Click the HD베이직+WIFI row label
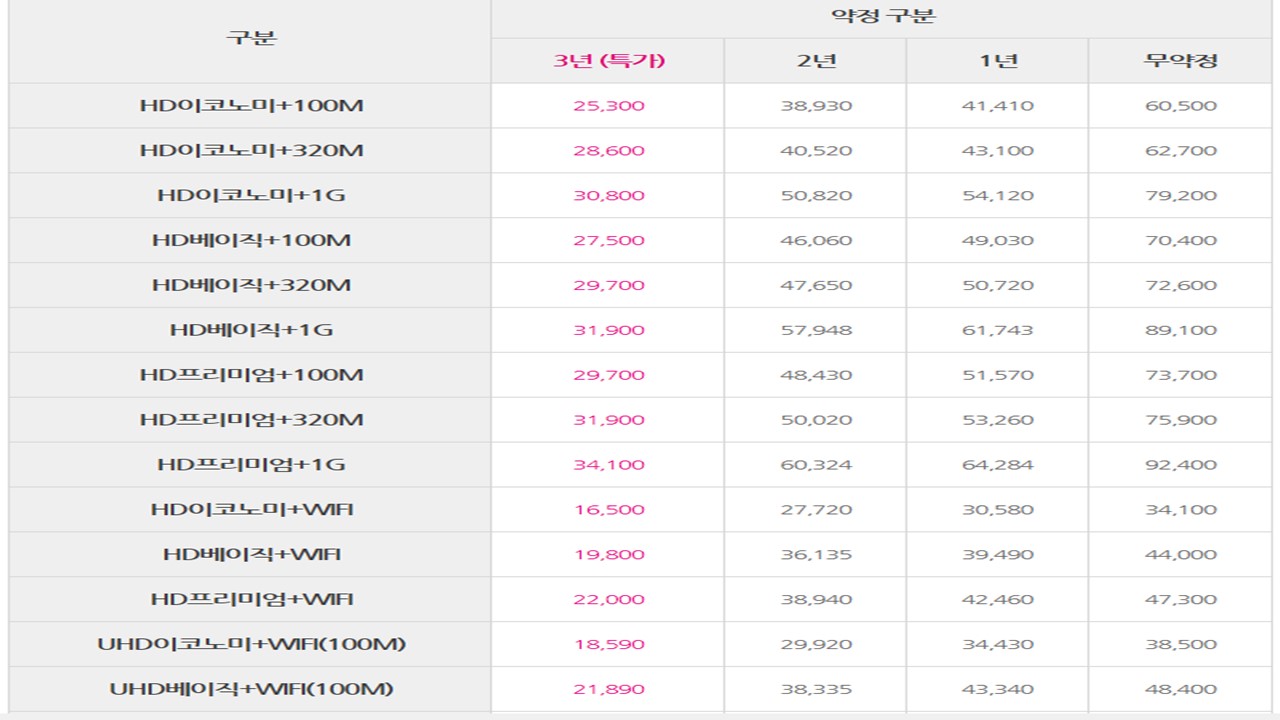 [251, 555]
